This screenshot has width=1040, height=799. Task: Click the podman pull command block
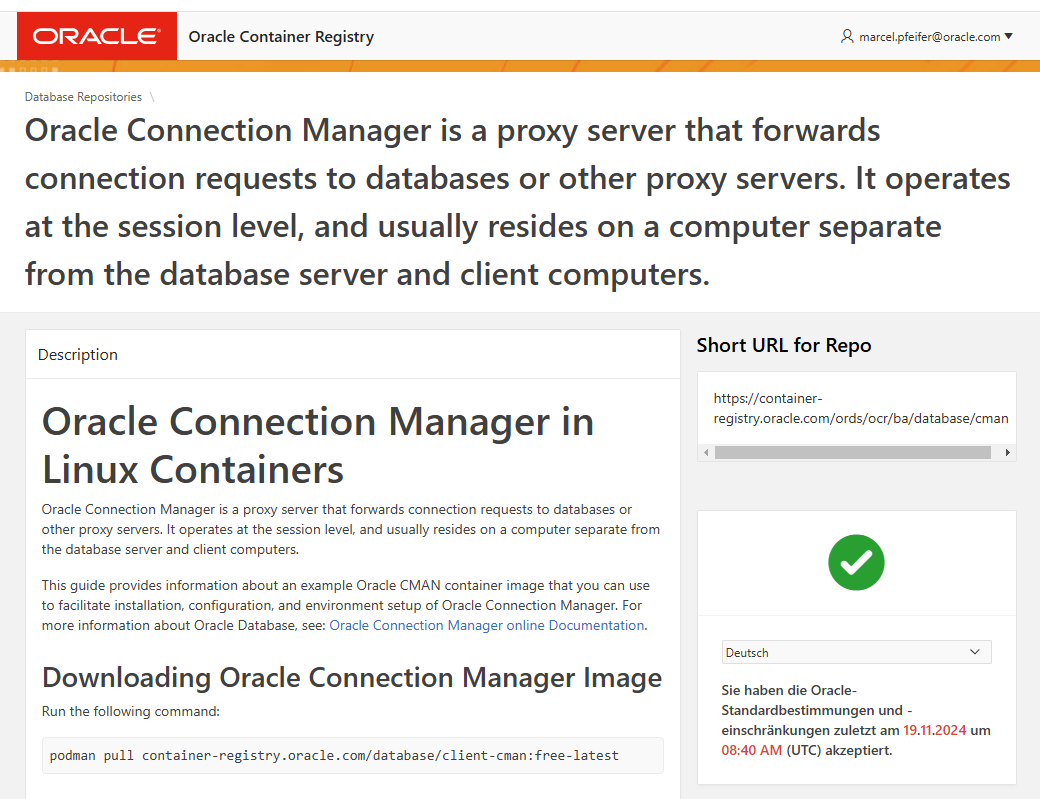point(352,755)
